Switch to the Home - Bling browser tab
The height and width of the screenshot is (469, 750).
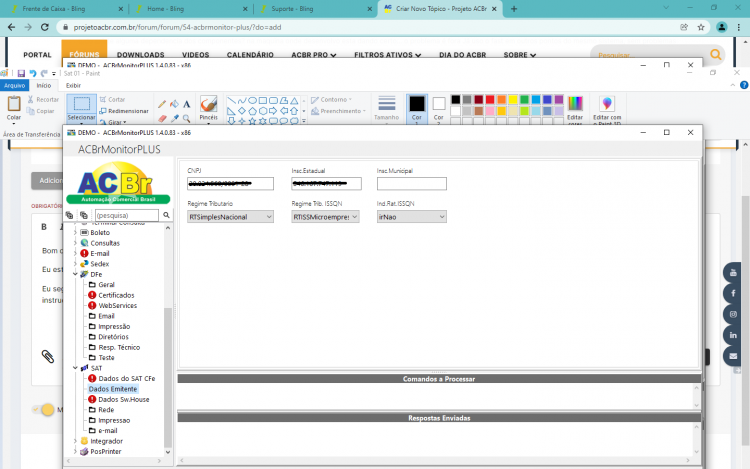[191, 9]
